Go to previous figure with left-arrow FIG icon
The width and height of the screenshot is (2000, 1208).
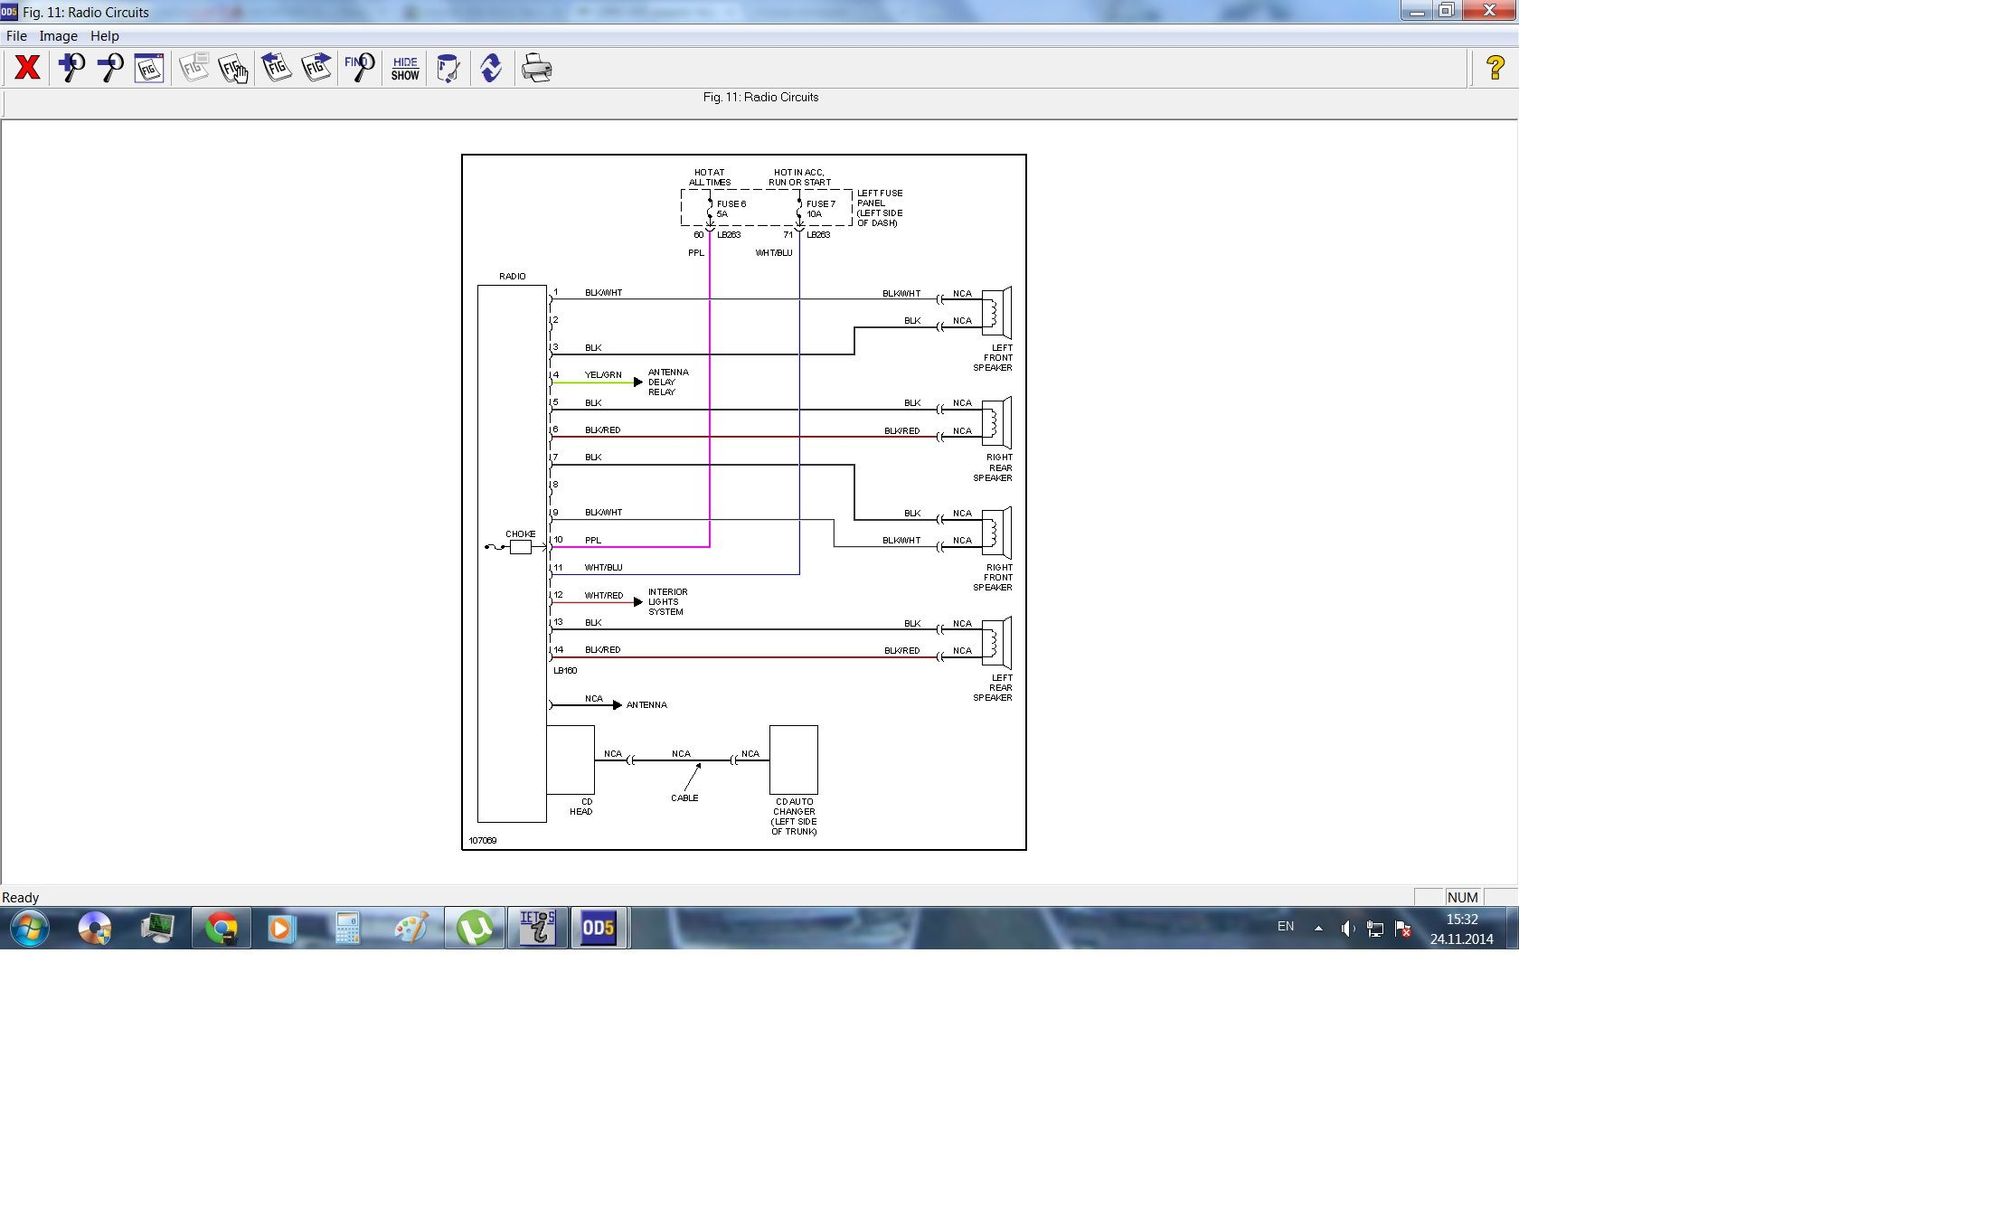pyautogui.click(x=276, y=68)
